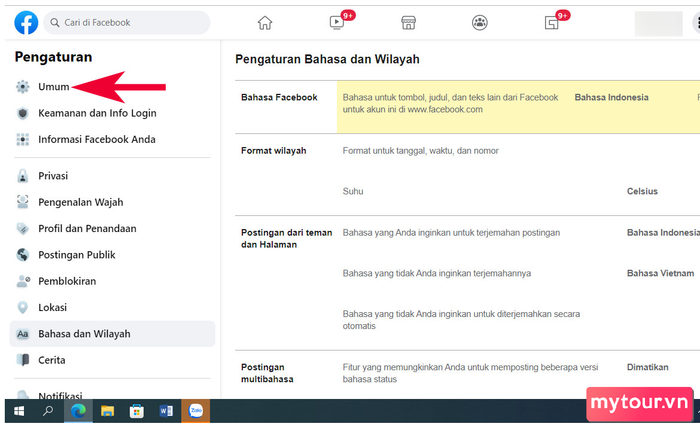700x430 pixels.
Task: Open Informasi Facebook Anda
Action: [97, 139]
